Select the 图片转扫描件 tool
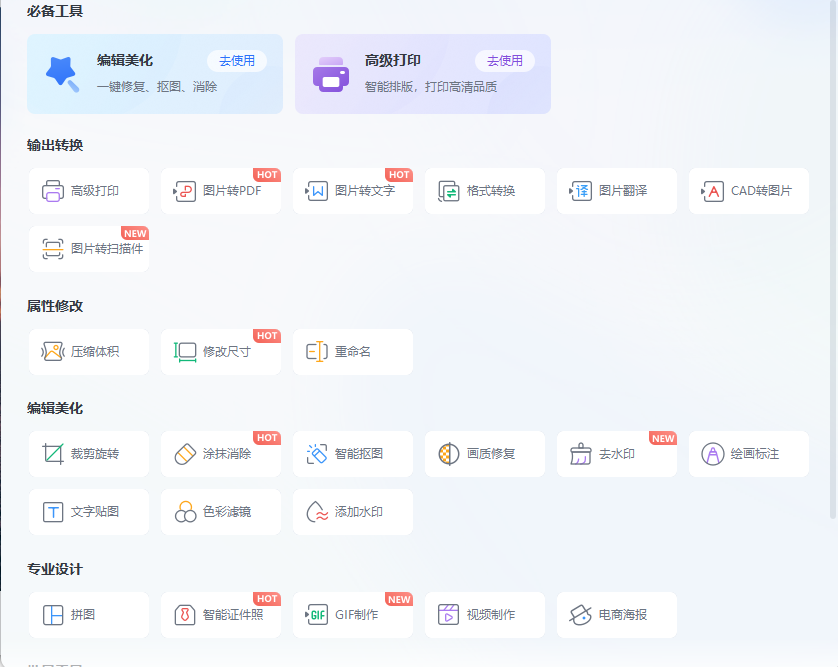Viewport: 838px width, 667px height. (89, 249)
